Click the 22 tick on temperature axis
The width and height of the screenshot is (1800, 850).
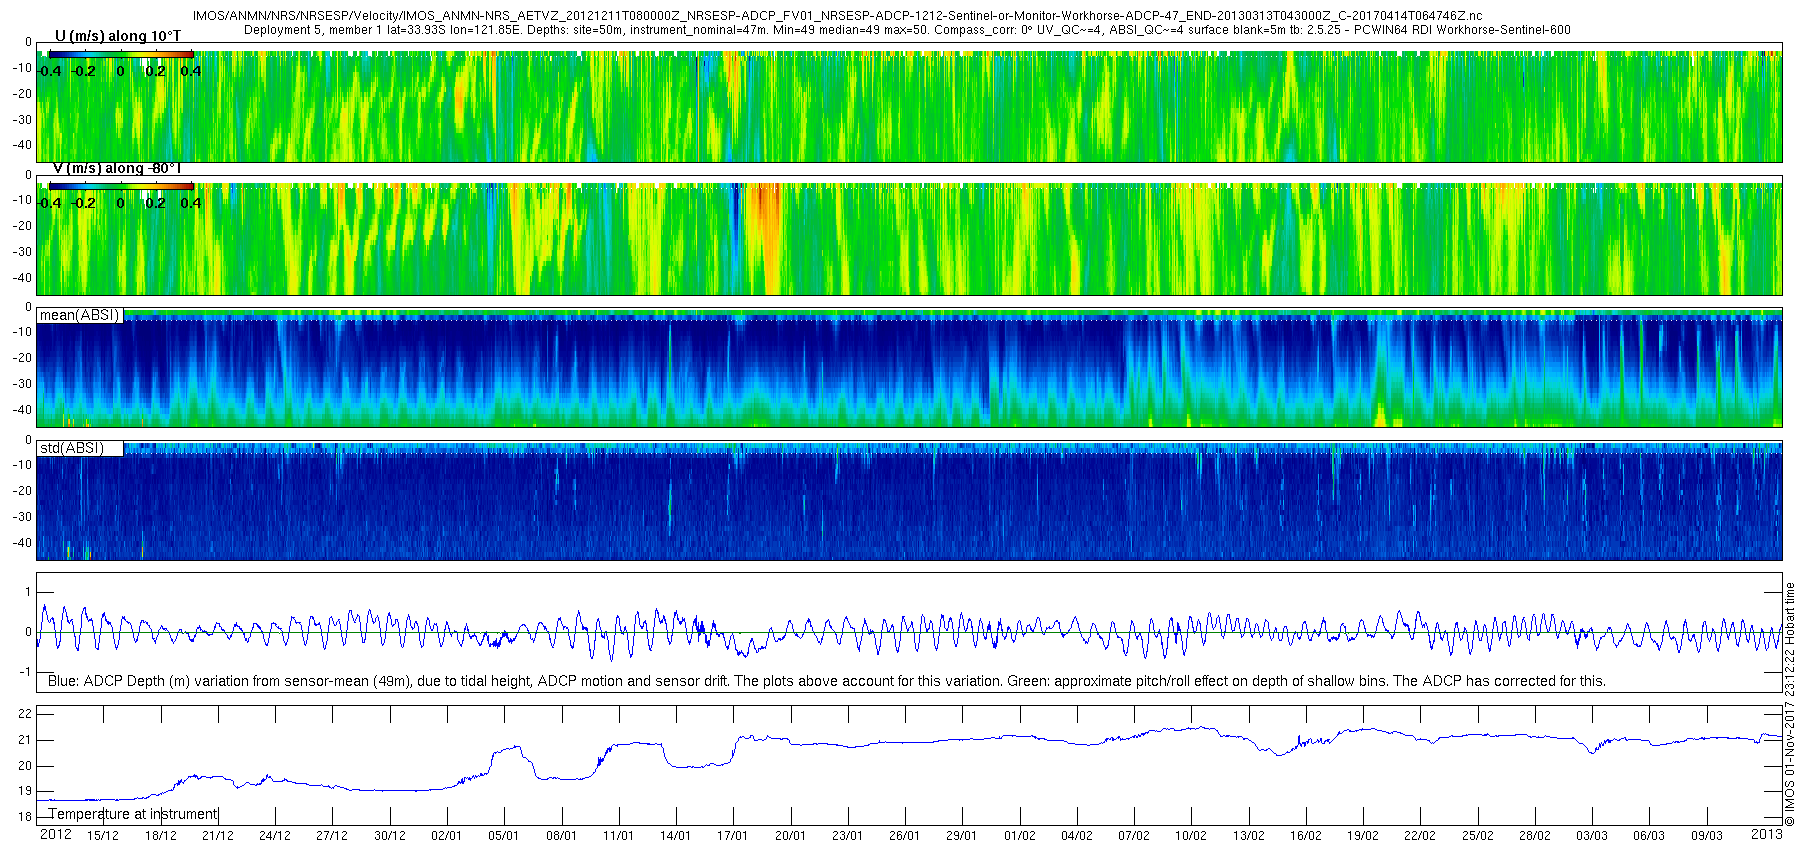[x=25, y=714]
